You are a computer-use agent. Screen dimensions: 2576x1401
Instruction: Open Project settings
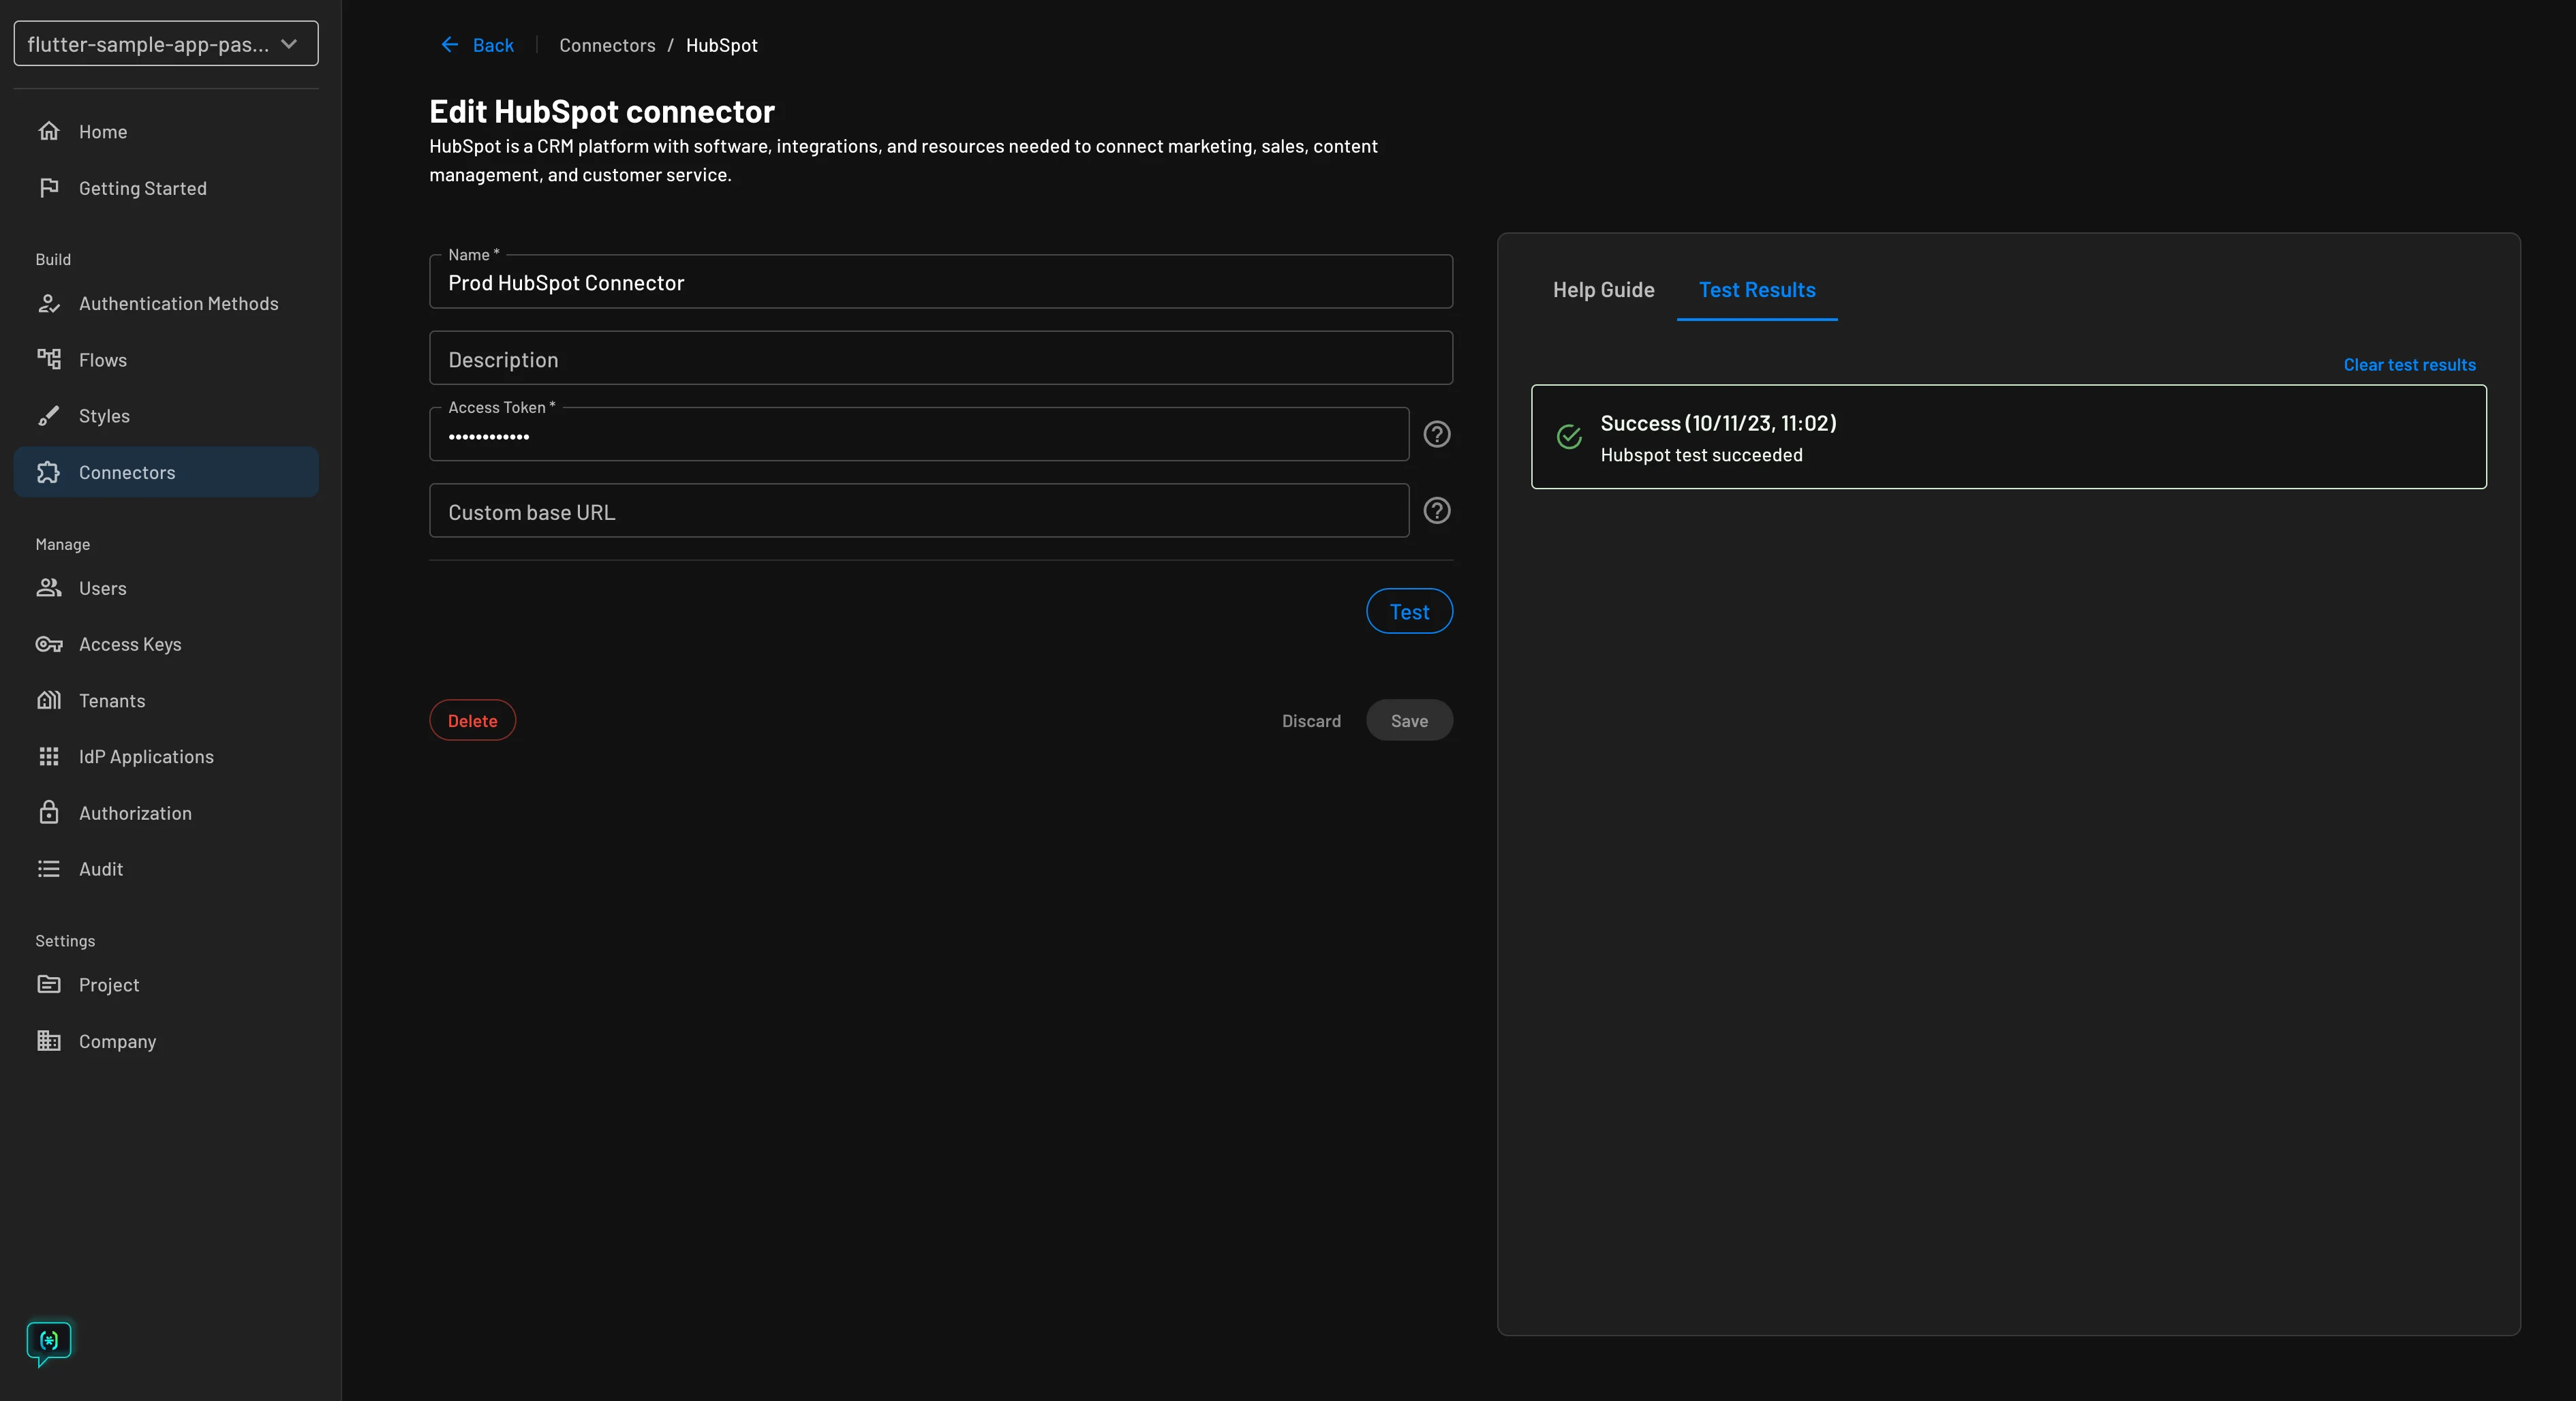pyautogui.click(x=166, y=985)
